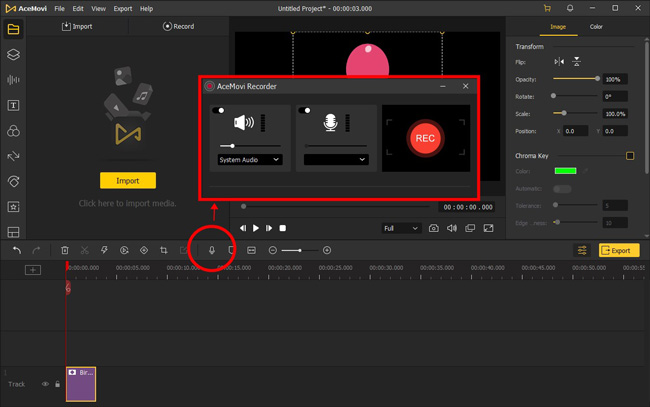Toggle system audio recording switch
Viewport: 650px width, 407px height.
click(218, 110)
